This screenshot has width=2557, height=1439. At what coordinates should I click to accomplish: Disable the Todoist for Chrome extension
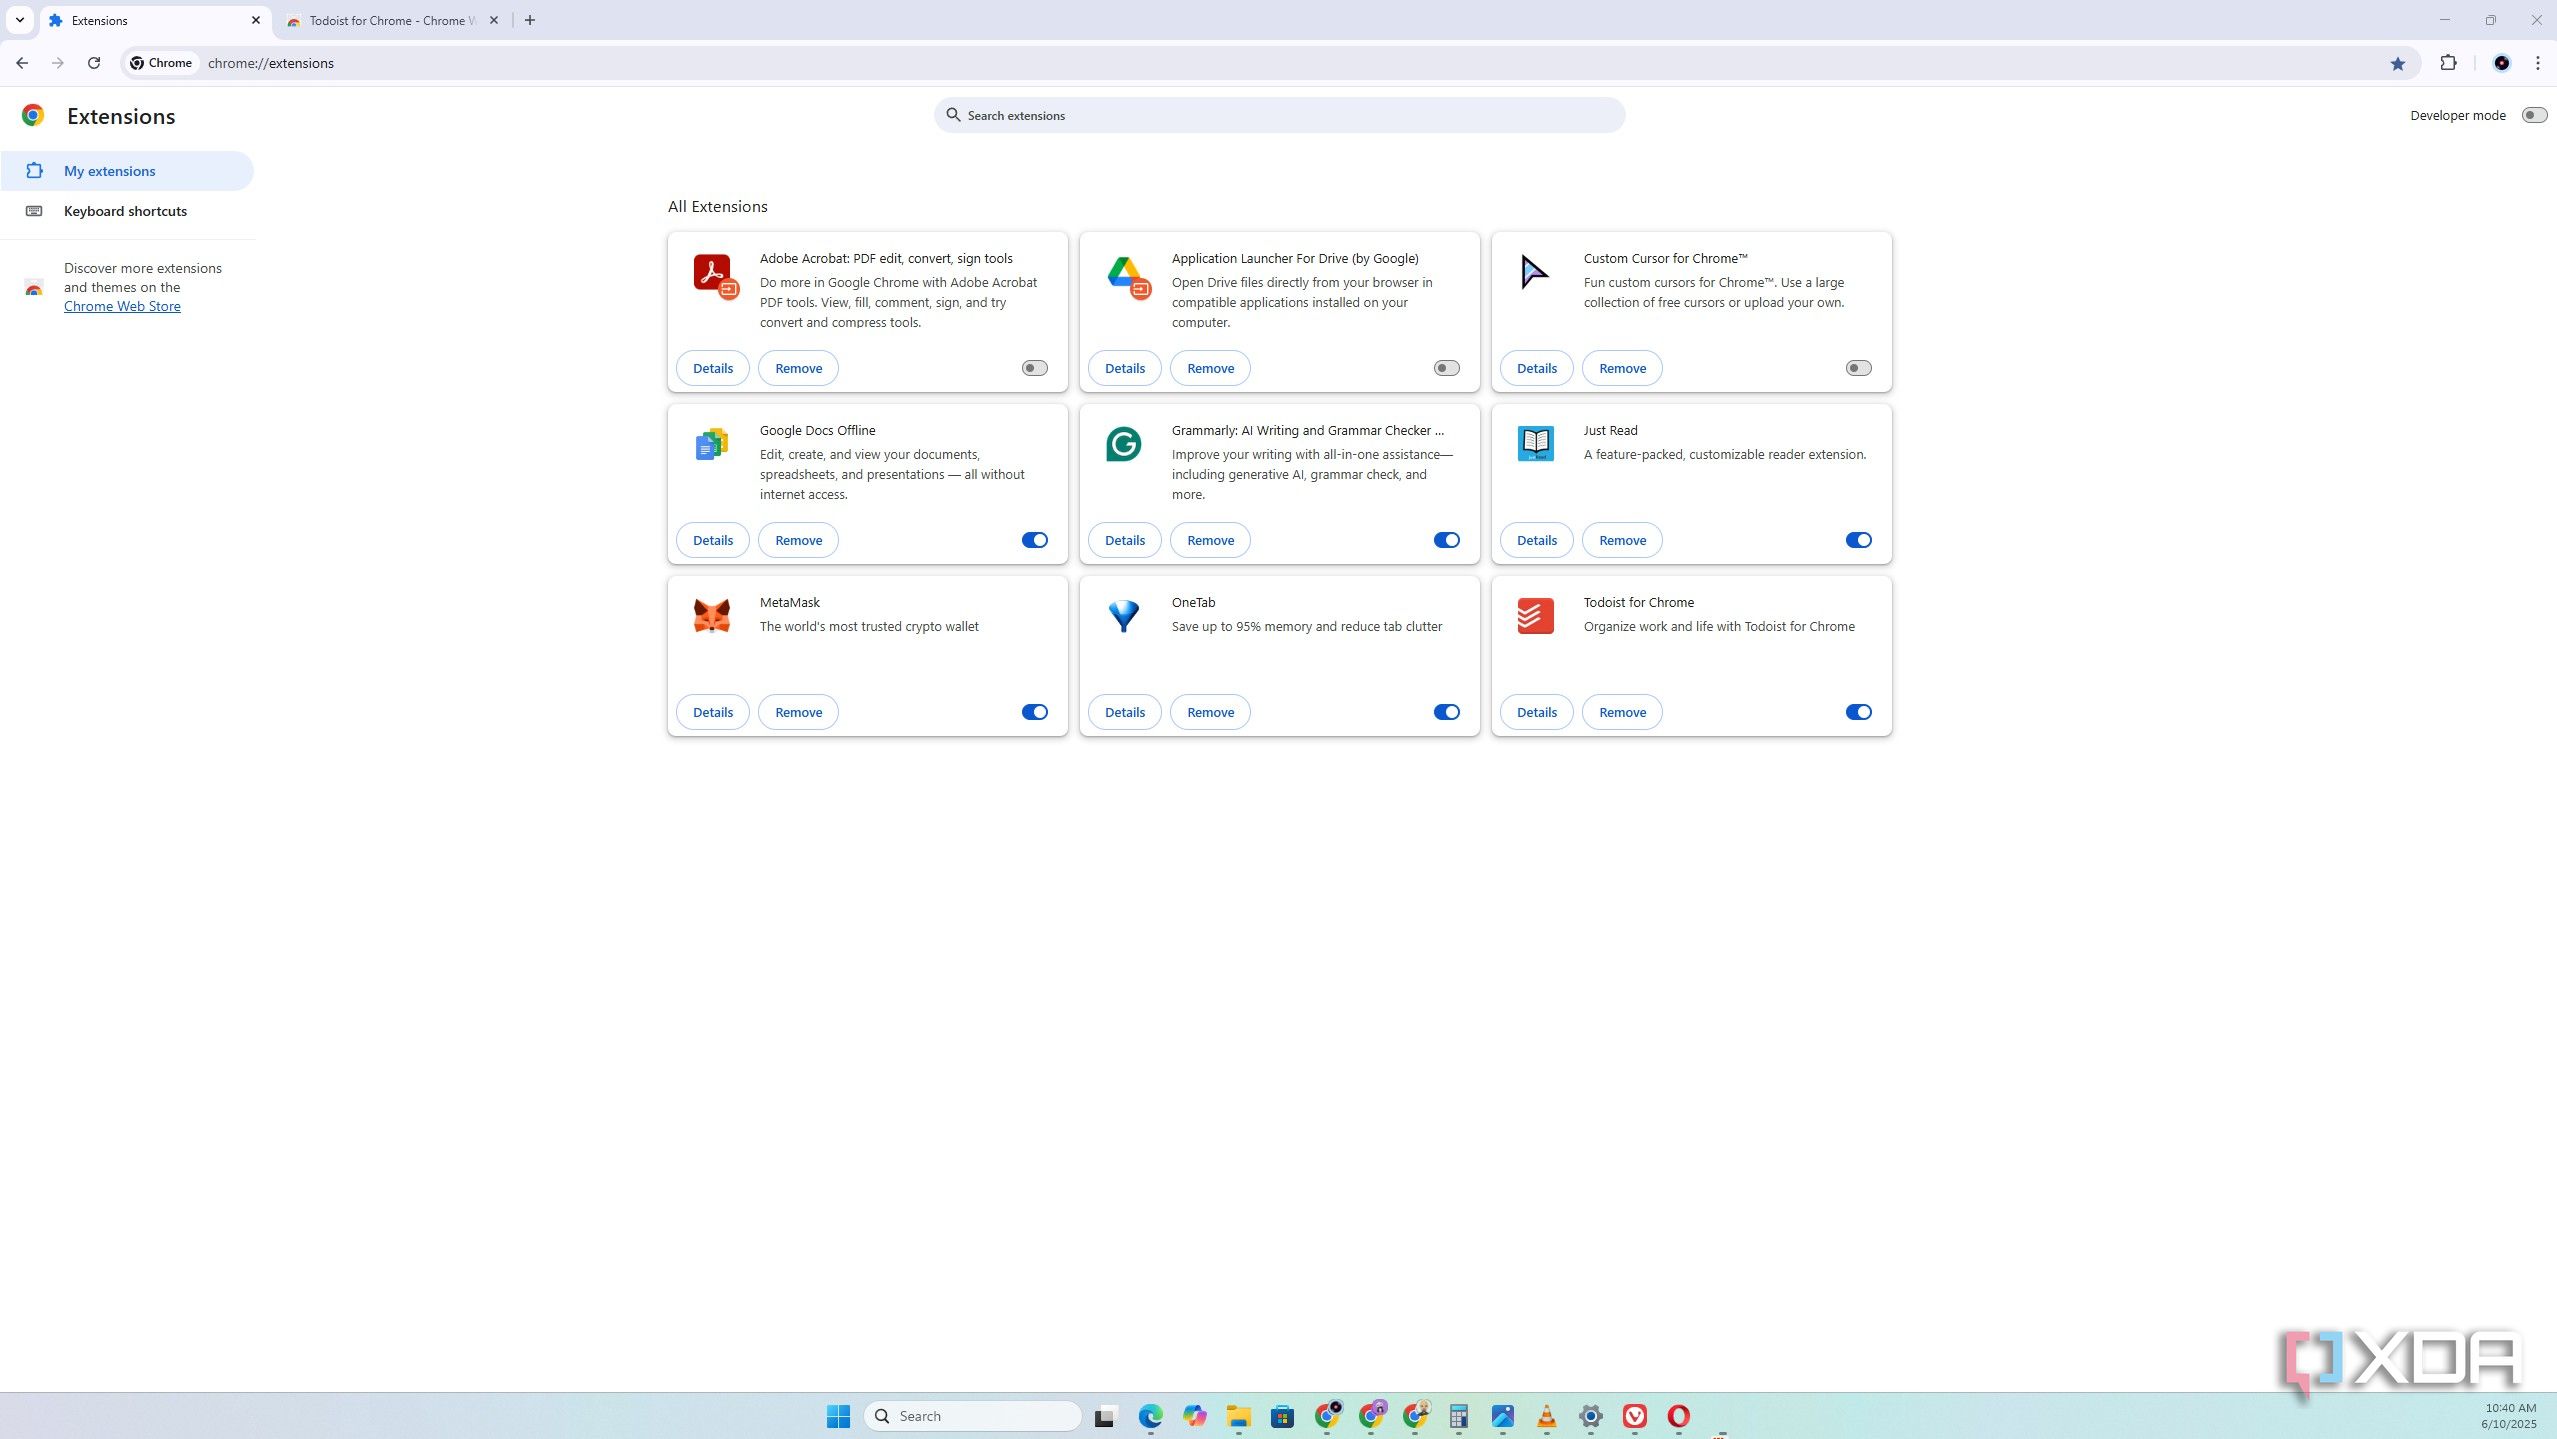1858,712
